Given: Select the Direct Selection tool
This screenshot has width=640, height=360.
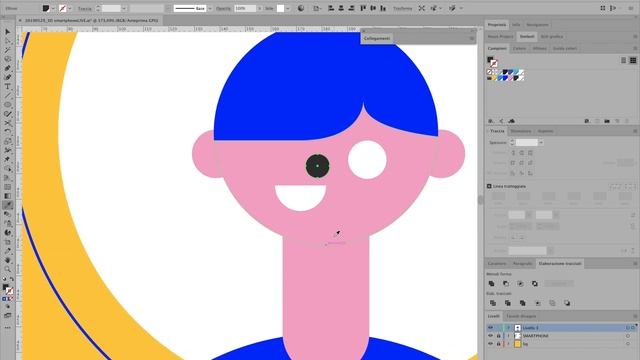Looking at the screenshot, I should (x=8, y=41).
